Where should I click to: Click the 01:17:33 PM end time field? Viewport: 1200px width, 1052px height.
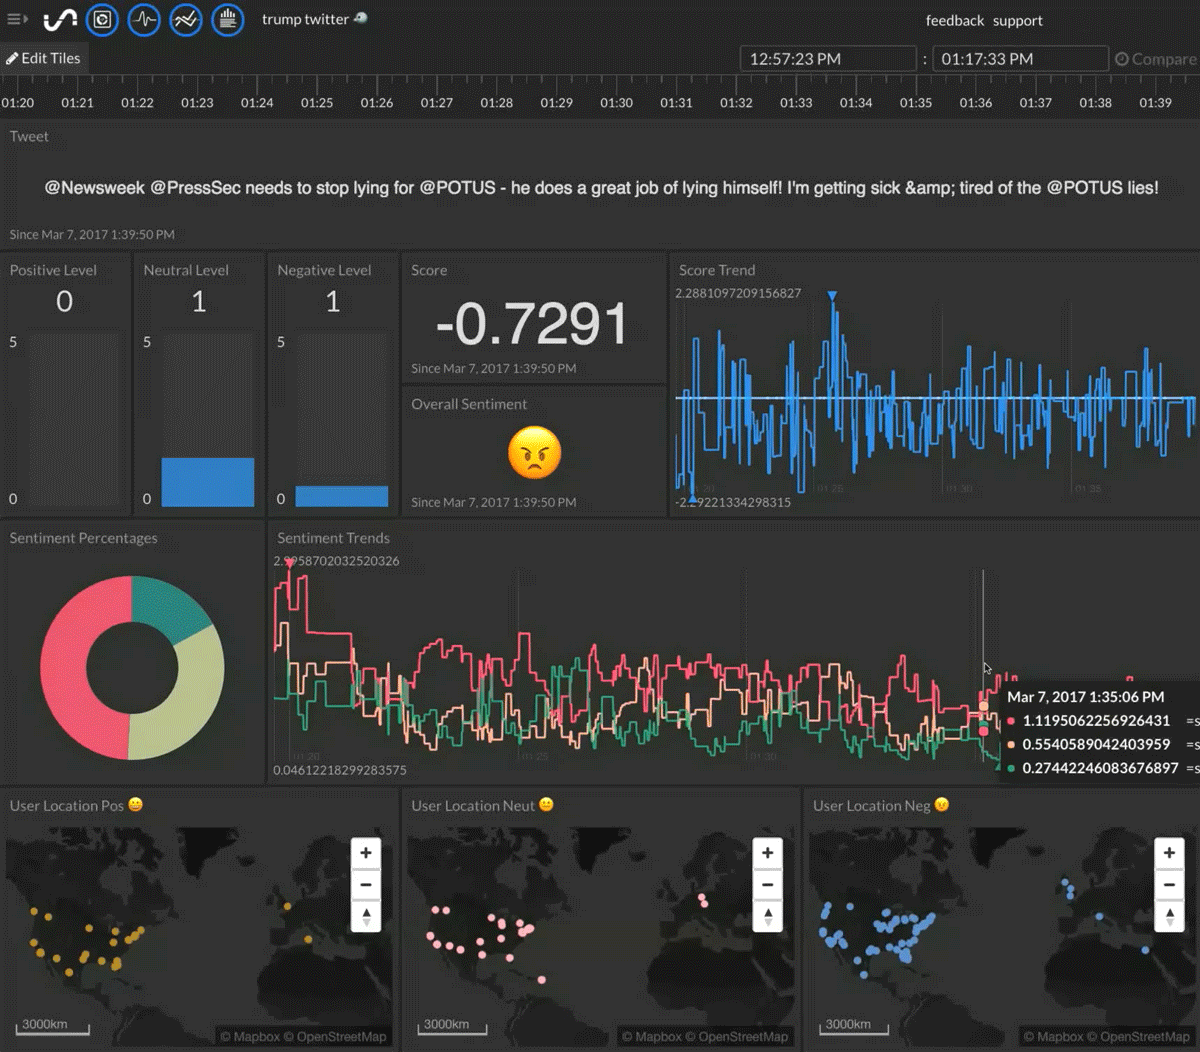[x=1020, y=59]
